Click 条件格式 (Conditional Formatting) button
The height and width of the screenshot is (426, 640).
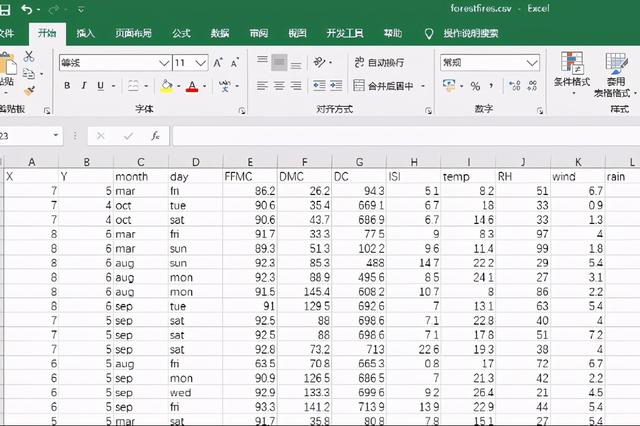click(572, 72)
